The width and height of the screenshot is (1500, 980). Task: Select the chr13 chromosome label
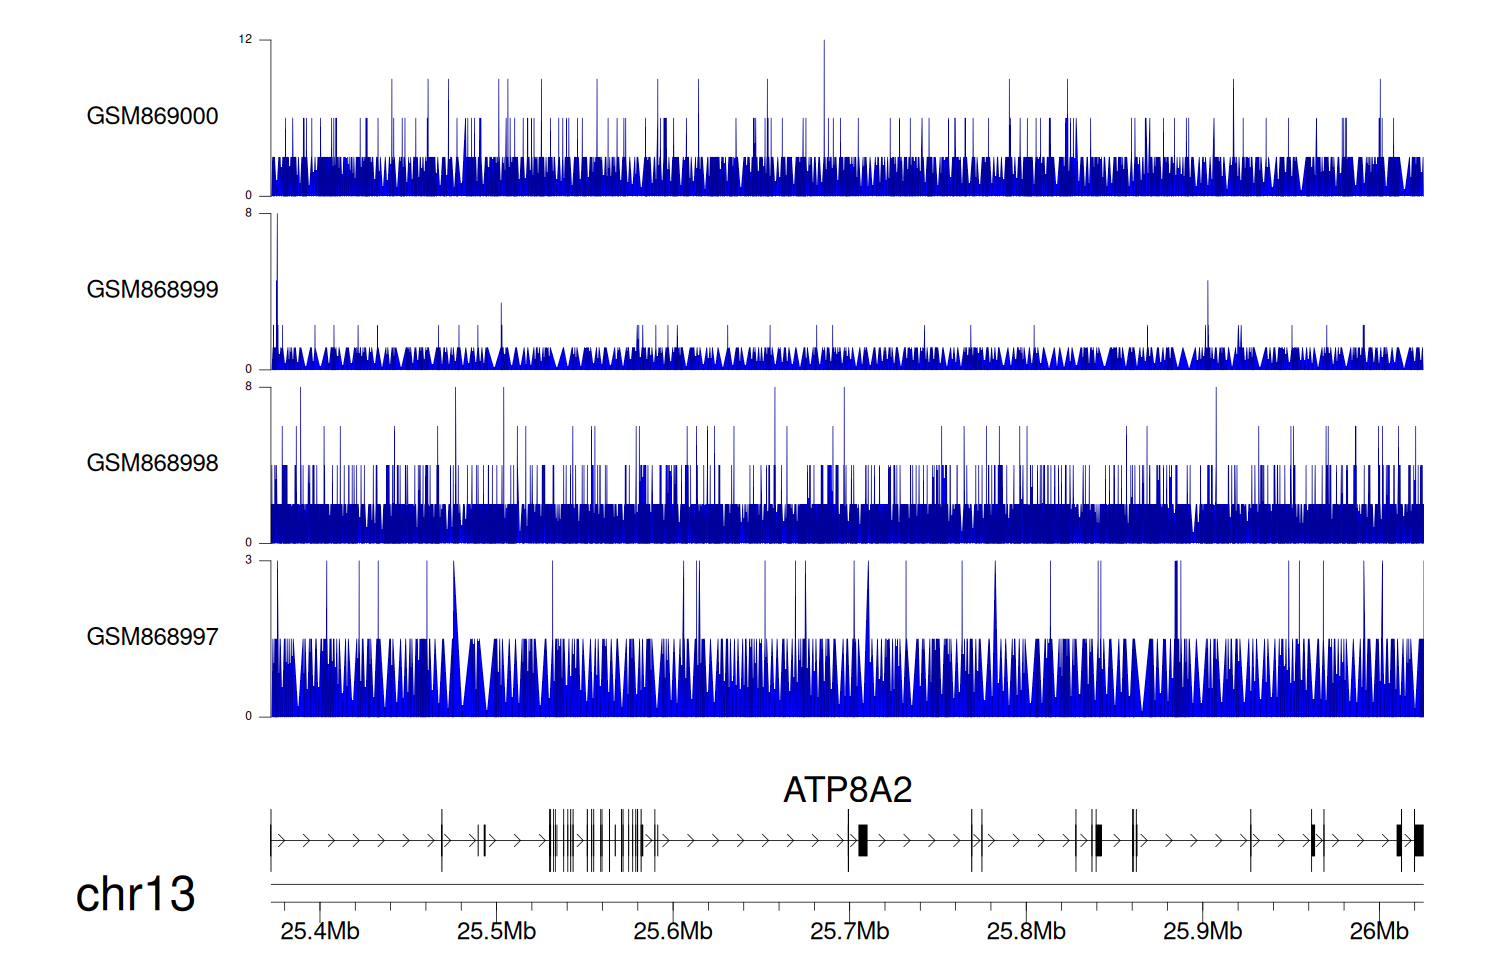[x=135, y=894]
